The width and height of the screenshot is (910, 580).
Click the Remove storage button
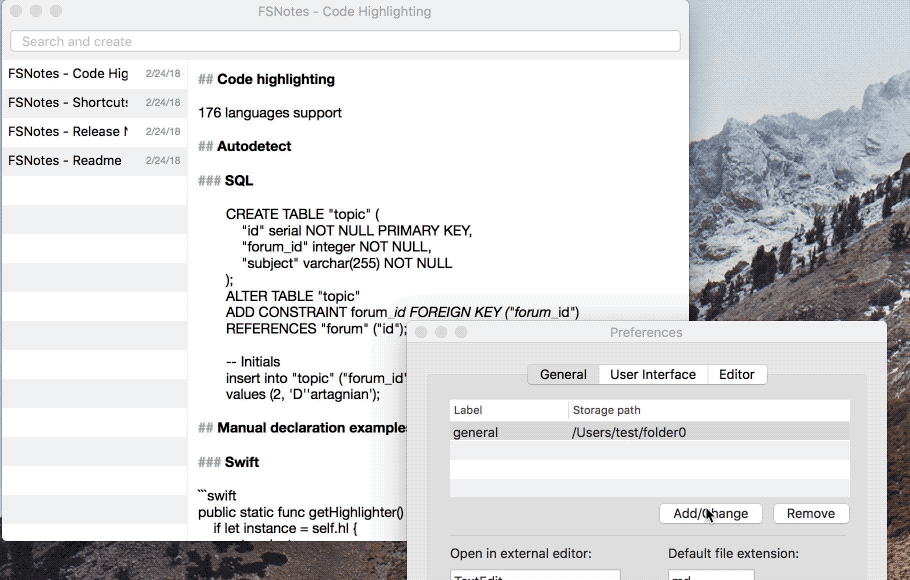click(811, 513)
